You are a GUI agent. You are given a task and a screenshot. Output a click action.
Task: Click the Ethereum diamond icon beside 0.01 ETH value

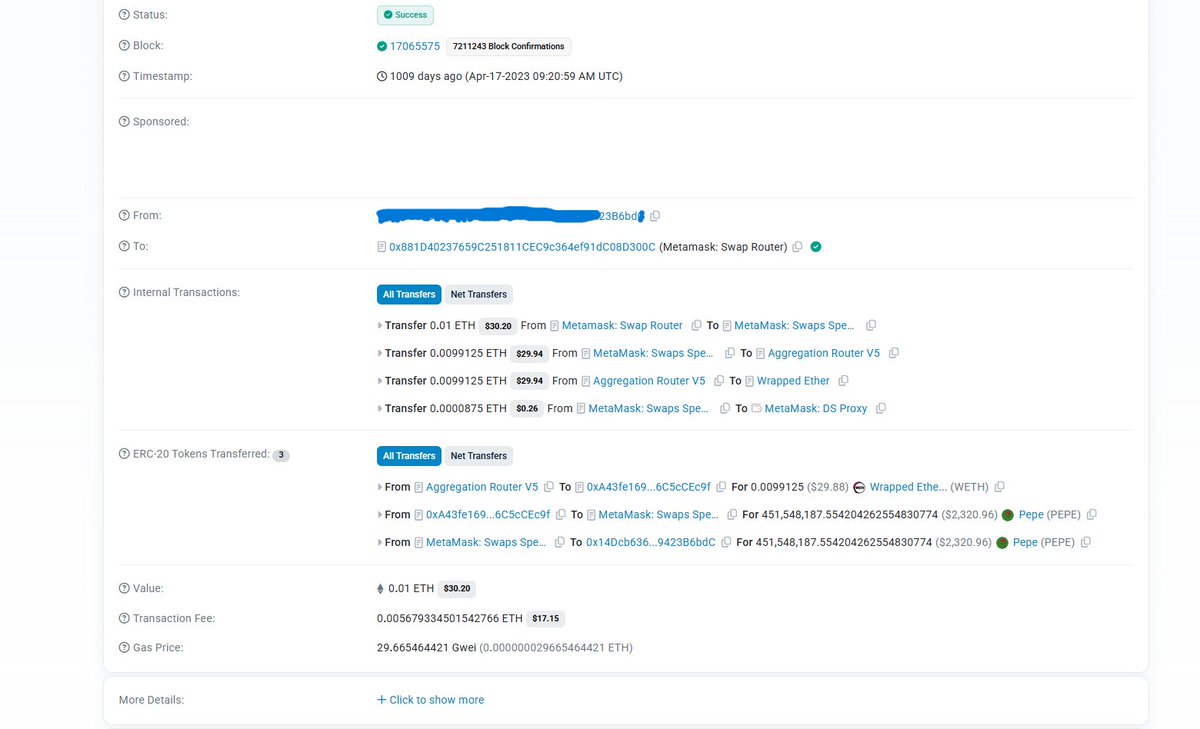[380, 589]
